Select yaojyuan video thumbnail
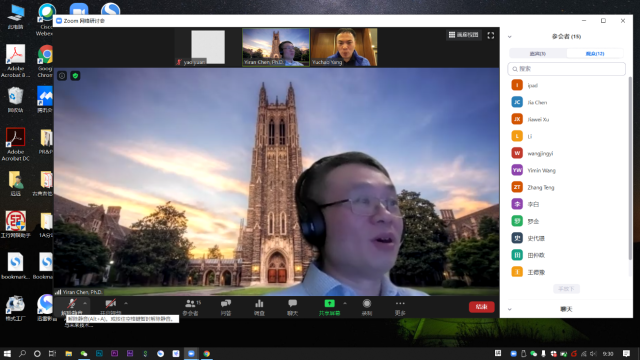The width and height of the screenshot is (640, 360). pyautogui.click(x=208, y=47)
